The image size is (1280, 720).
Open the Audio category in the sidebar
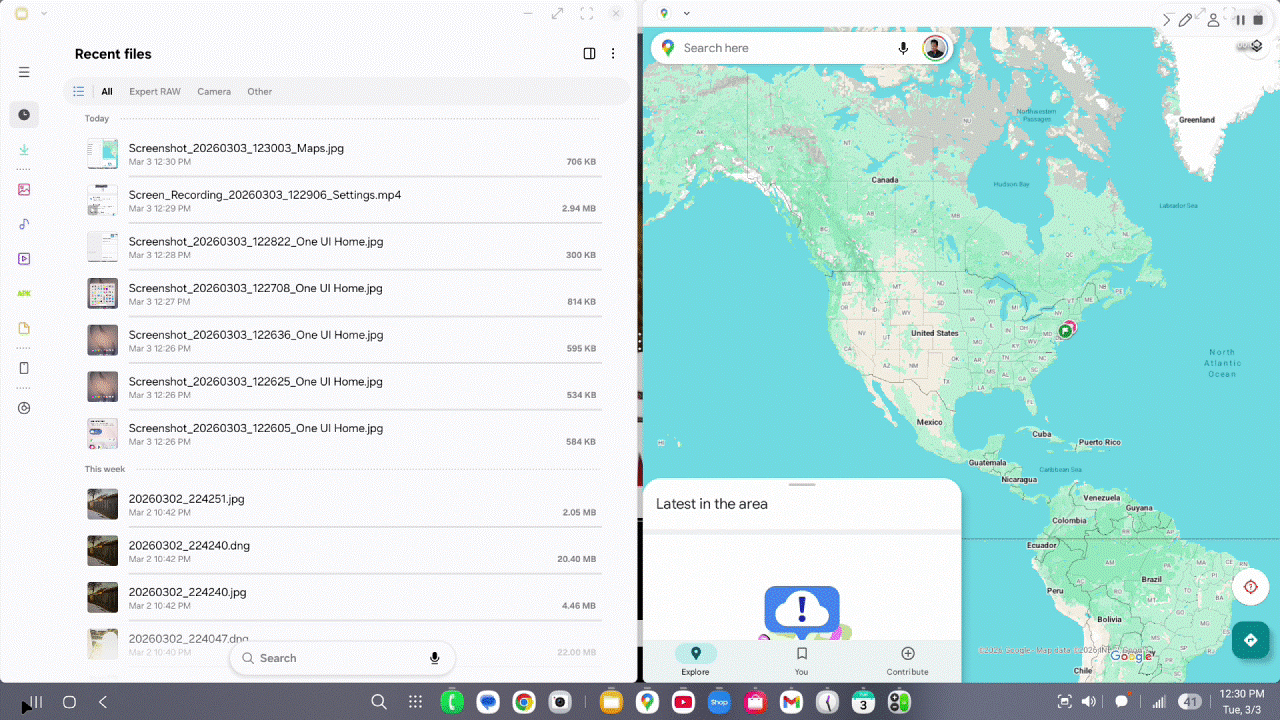pos(23,224)
